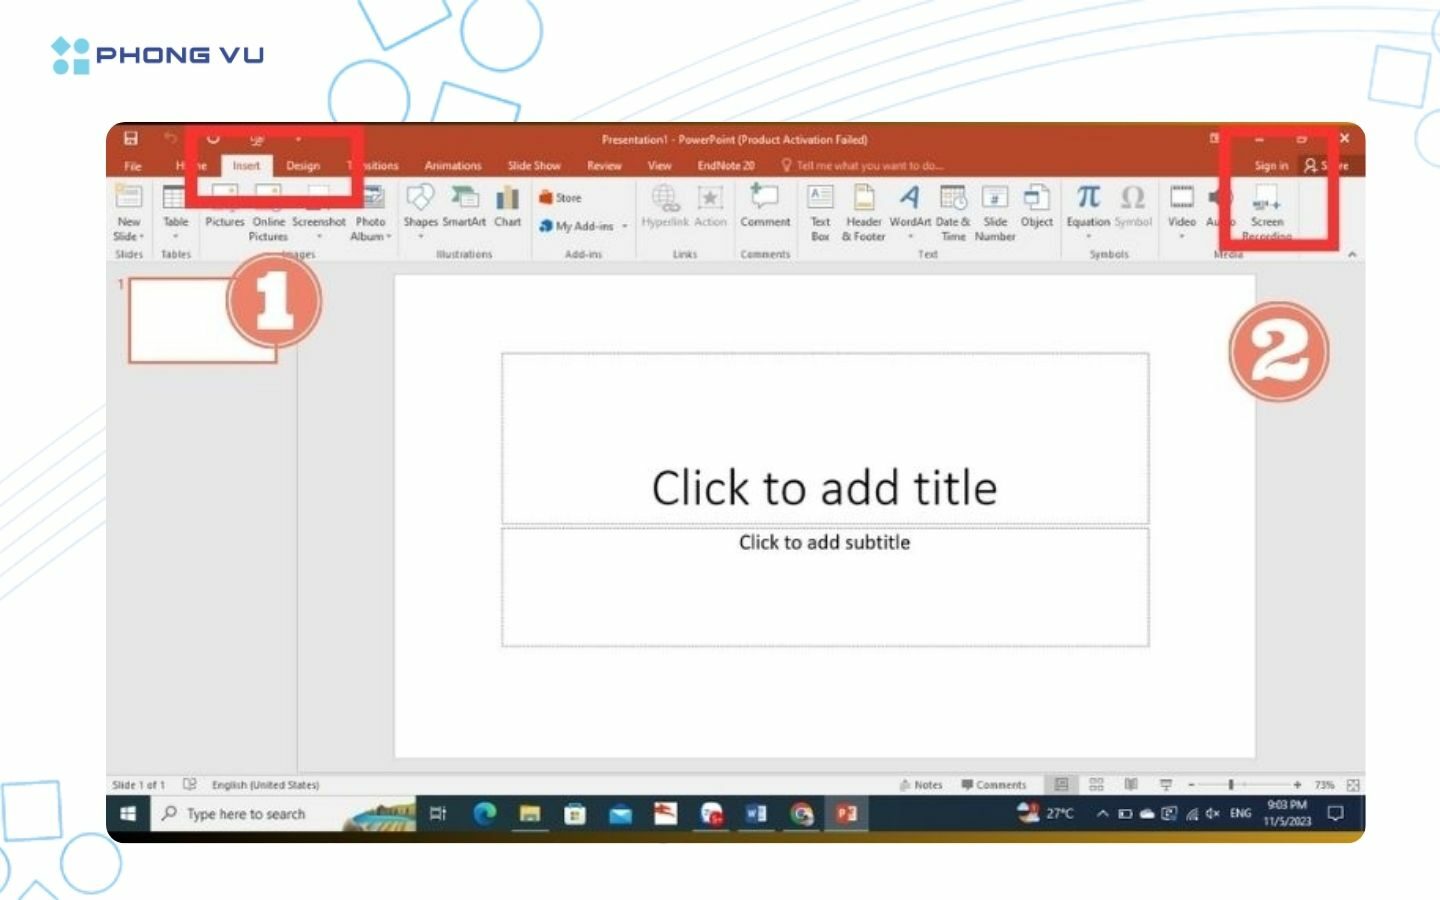Collapse the ribbon with the chevron
Screen dimensions: 1440x900
tap(1352, 255)
